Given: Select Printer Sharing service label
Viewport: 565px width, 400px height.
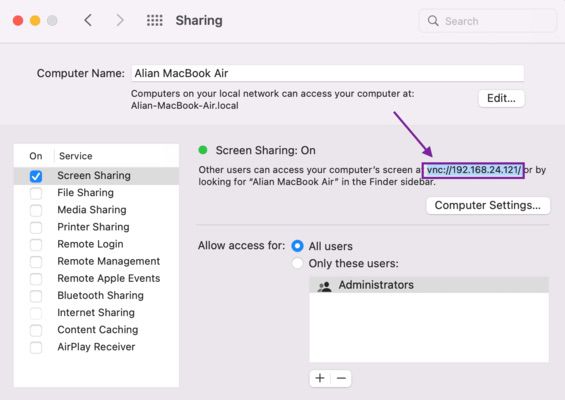Looking at the screenshot, I should 93,227.
